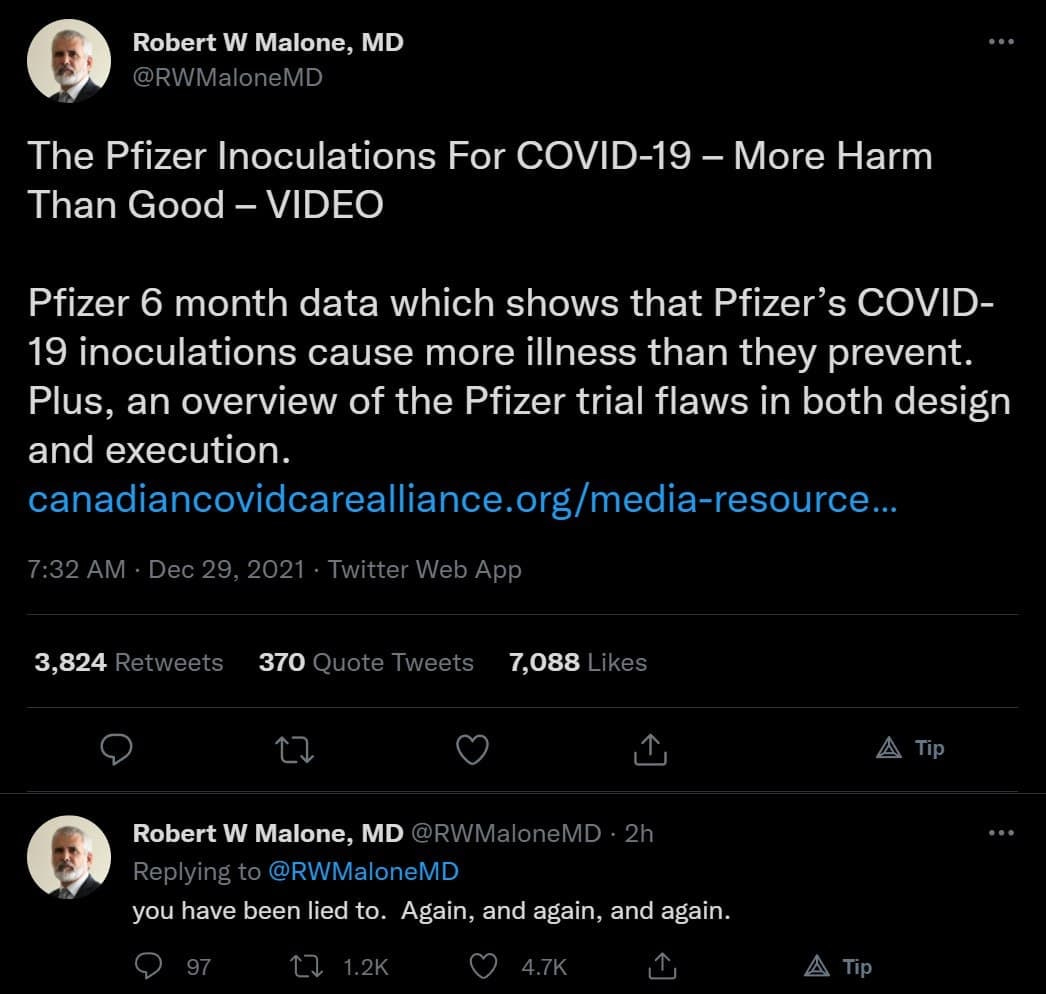This screenshot has width=1046, height=994.
Task: Share the main tweet
Action: click(x=650, y=748)
